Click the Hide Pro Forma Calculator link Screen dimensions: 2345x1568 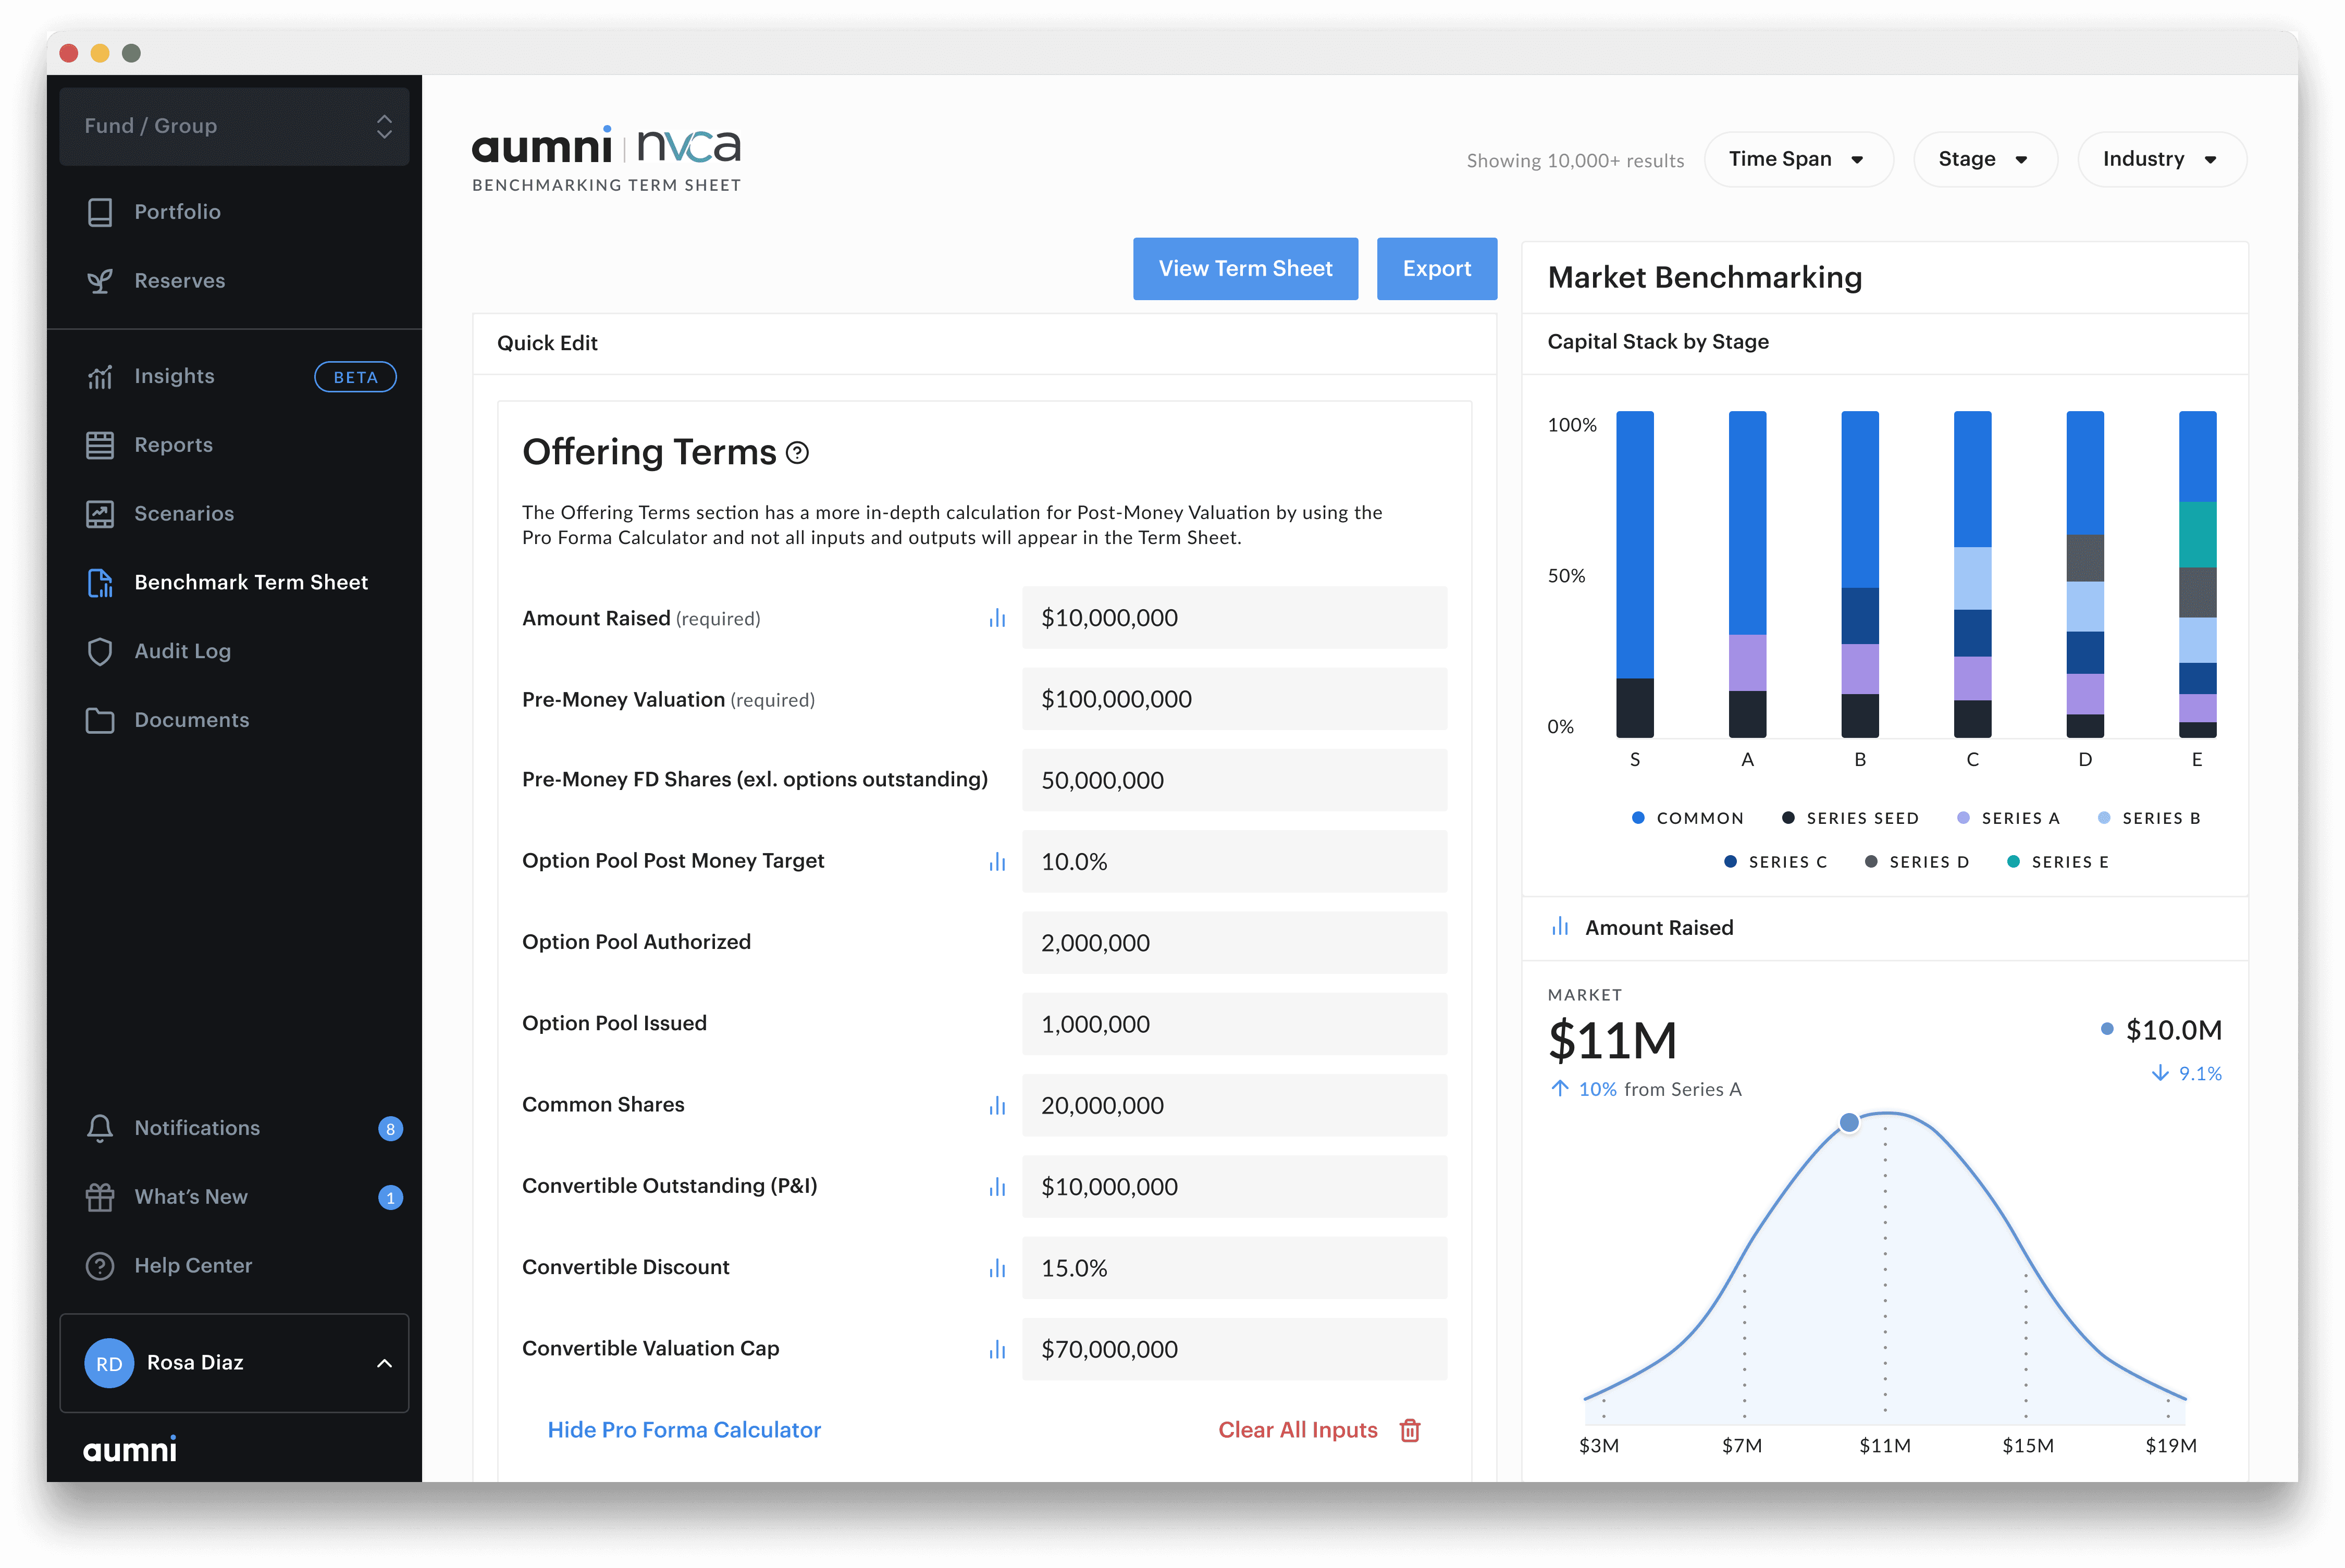click(x=684, y=1430)
